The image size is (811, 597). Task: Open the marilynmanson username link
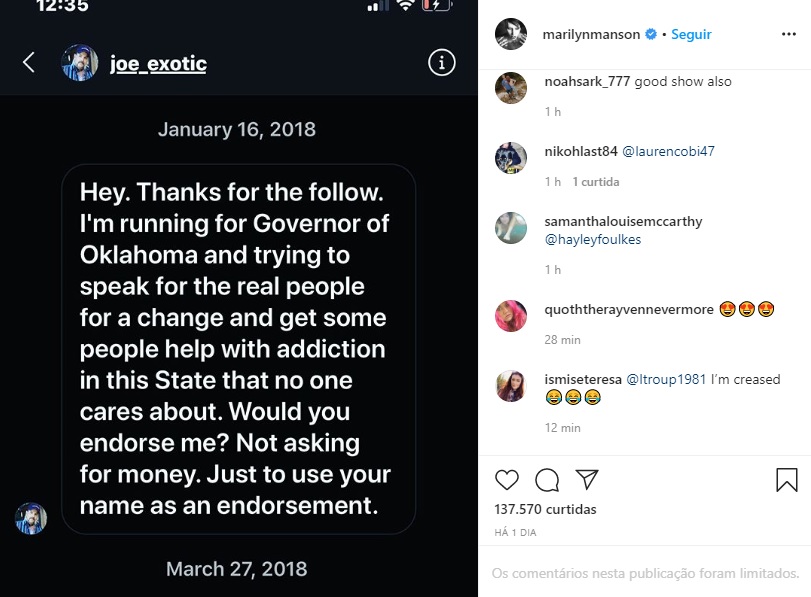(592, 34)
